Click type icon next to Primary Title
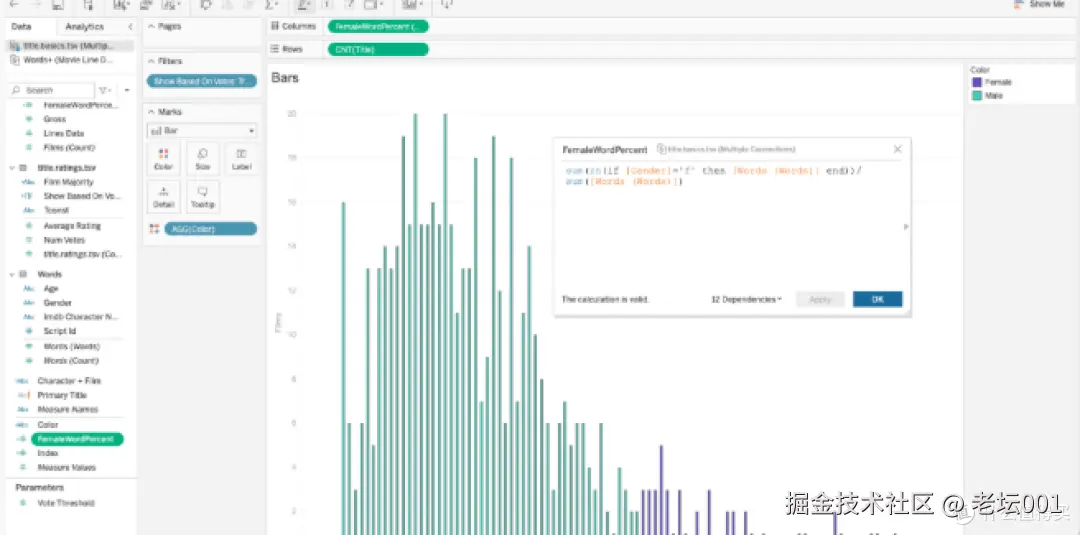This screenshot has width=1080, height=535. coord(24,395)
